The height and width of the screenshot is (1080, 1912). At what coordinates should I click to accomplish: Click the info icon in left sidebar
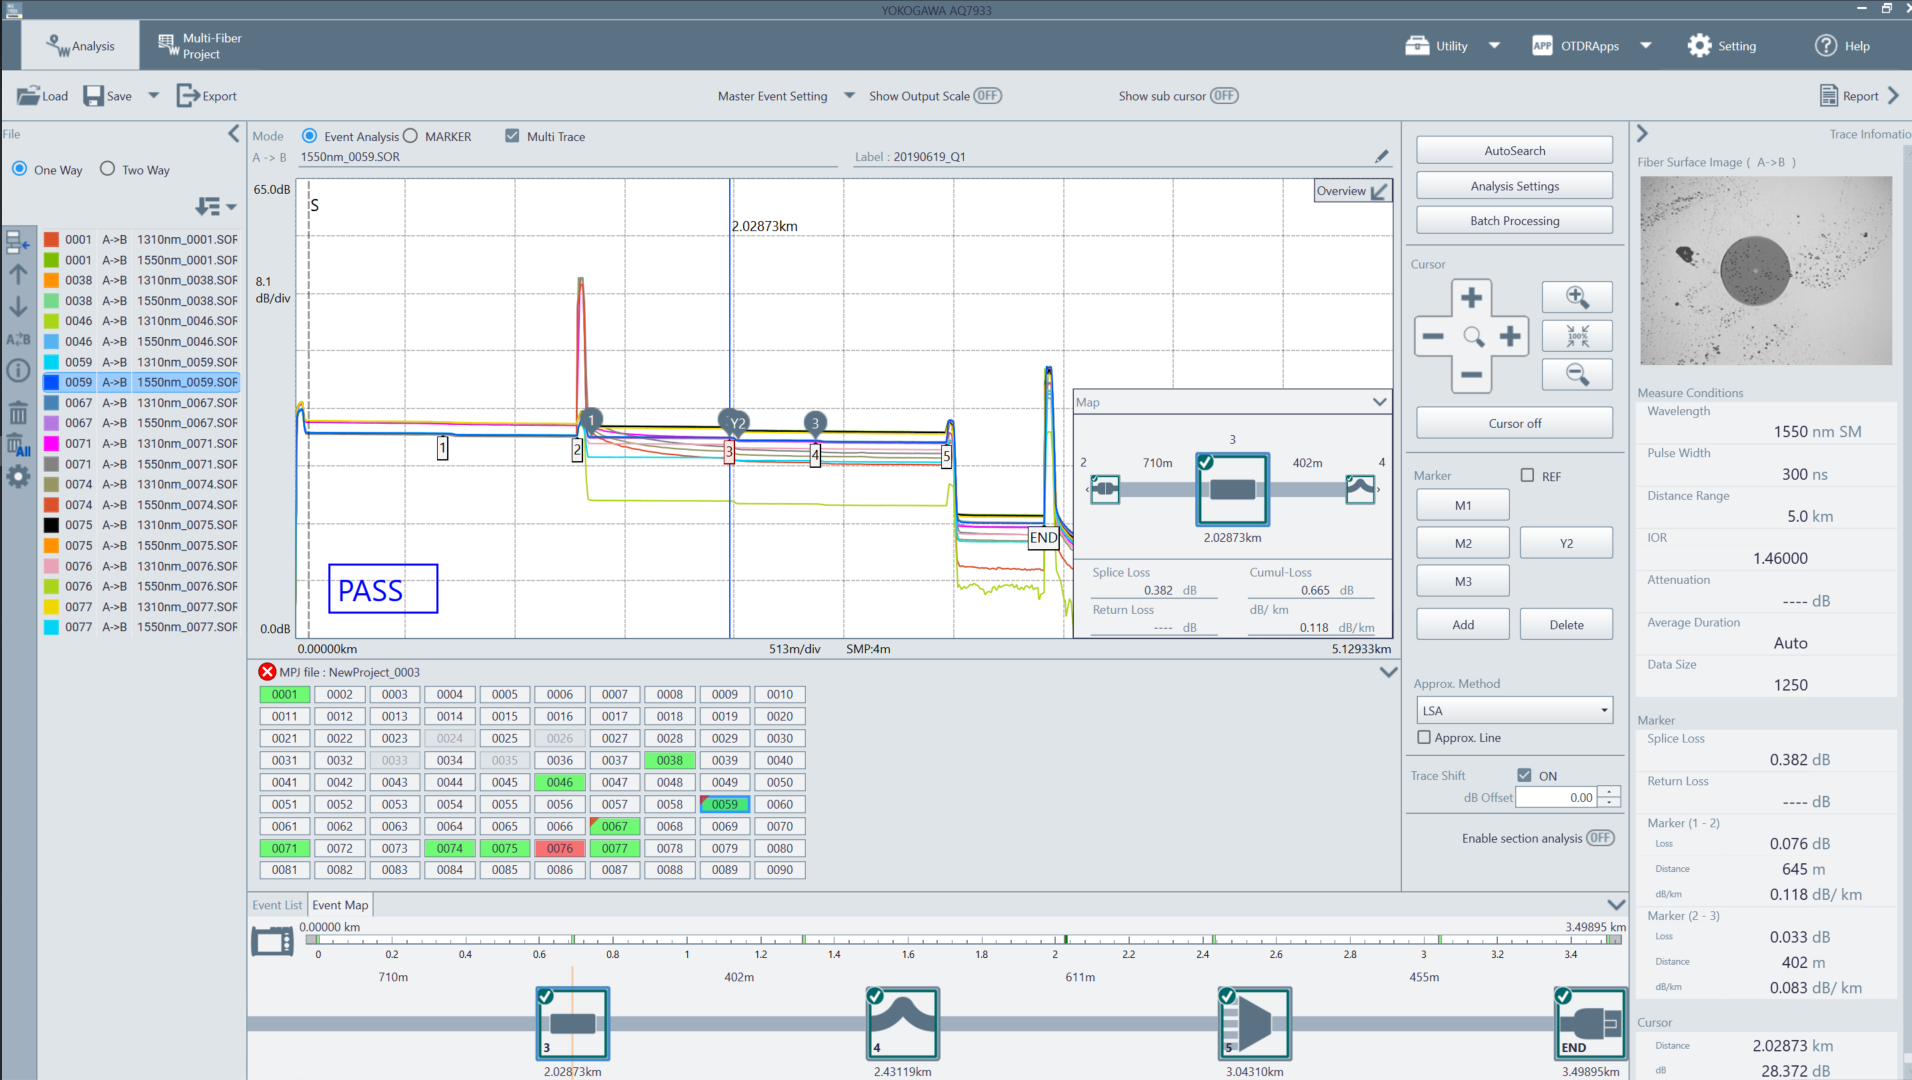click(x=18, y=371)
